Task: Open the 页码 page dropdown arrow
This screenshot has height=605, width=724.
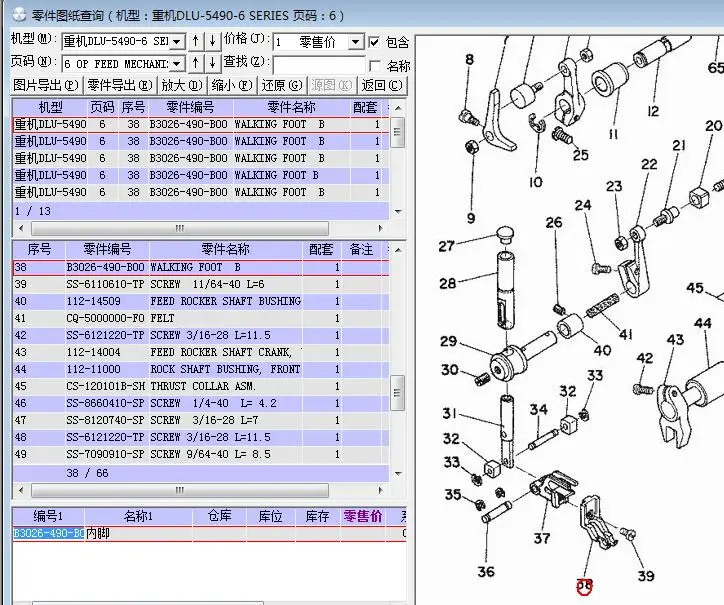Action: click(x=176, y=64)
